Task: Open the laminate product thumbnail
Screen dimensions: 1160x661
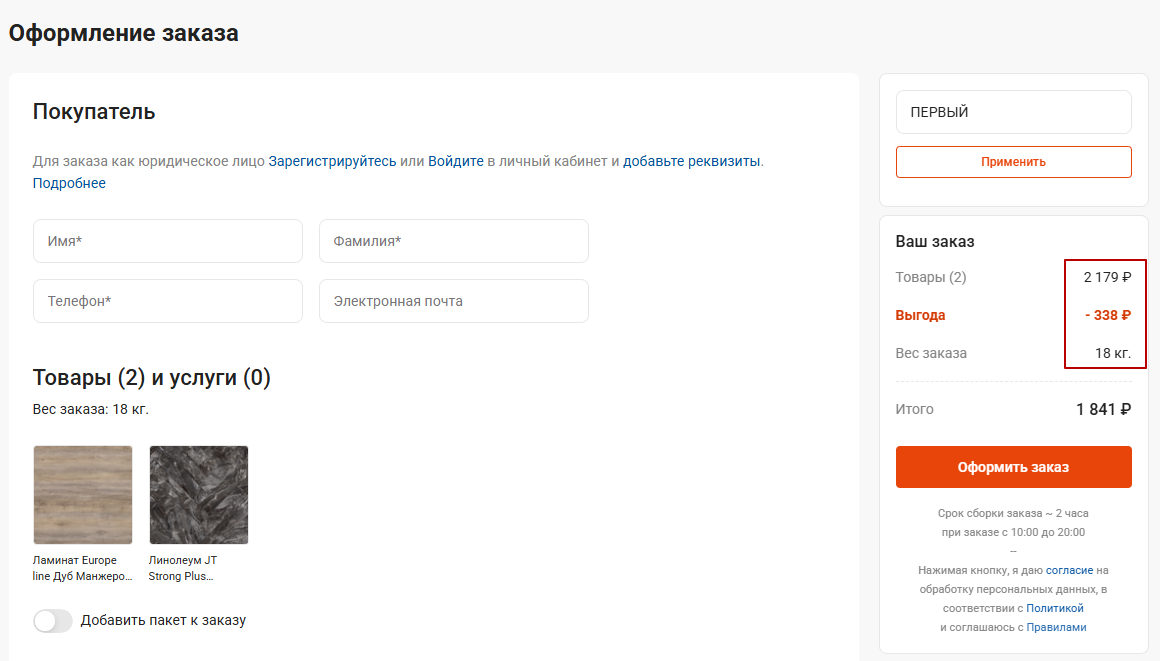Action: click(x=83, y=495)
